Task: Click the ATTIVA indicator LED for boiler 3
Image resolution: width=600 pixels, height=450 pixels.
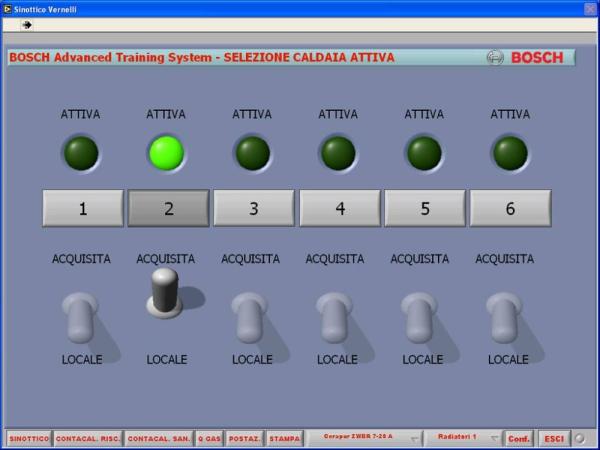Action: (253, 153)
